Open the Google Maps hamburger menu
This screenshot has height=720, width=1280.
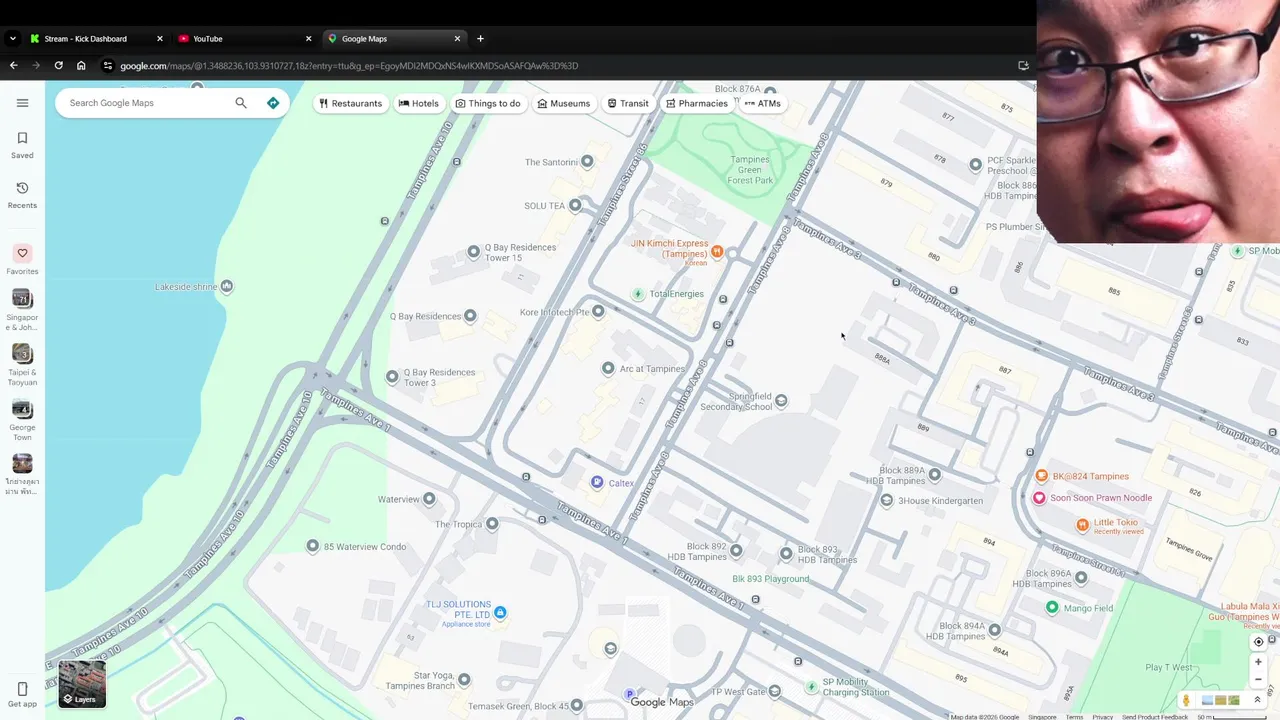pyautogui.click(x=22, y=103)
